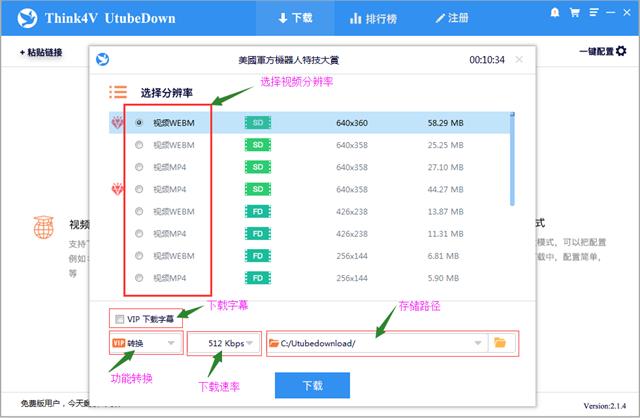The width and height of the screenshot is (640, 418).
Task: Click the 粘贴链接 paste link button
Action: coord(41,52)
